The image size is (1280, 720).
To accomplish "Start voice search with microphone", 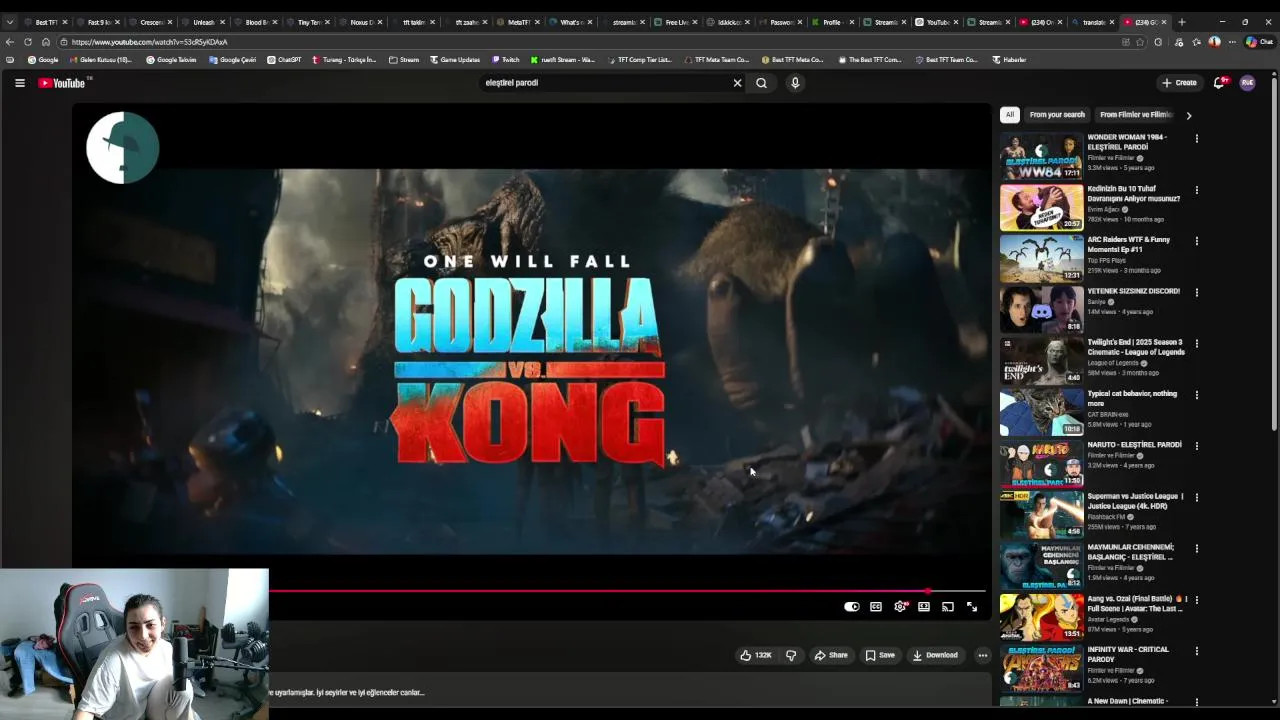I will pyautogui.click(x=795, y=83).
